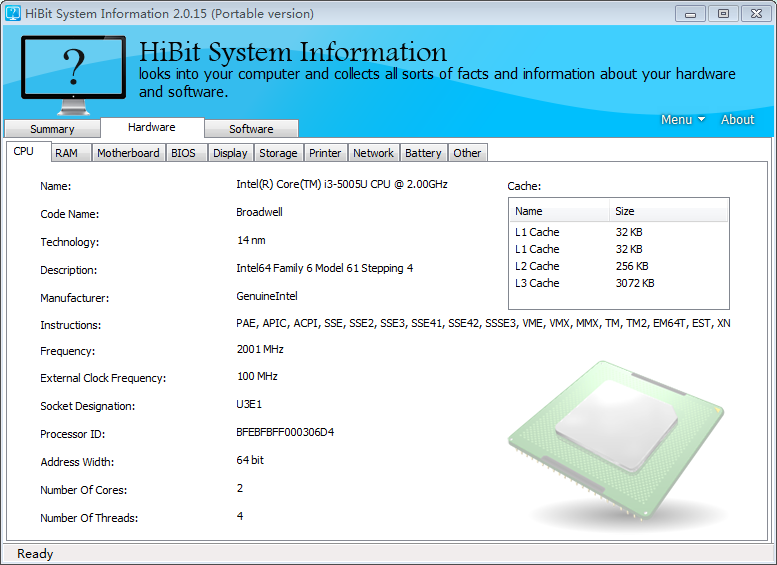Show the Display sub-tab

230,153
